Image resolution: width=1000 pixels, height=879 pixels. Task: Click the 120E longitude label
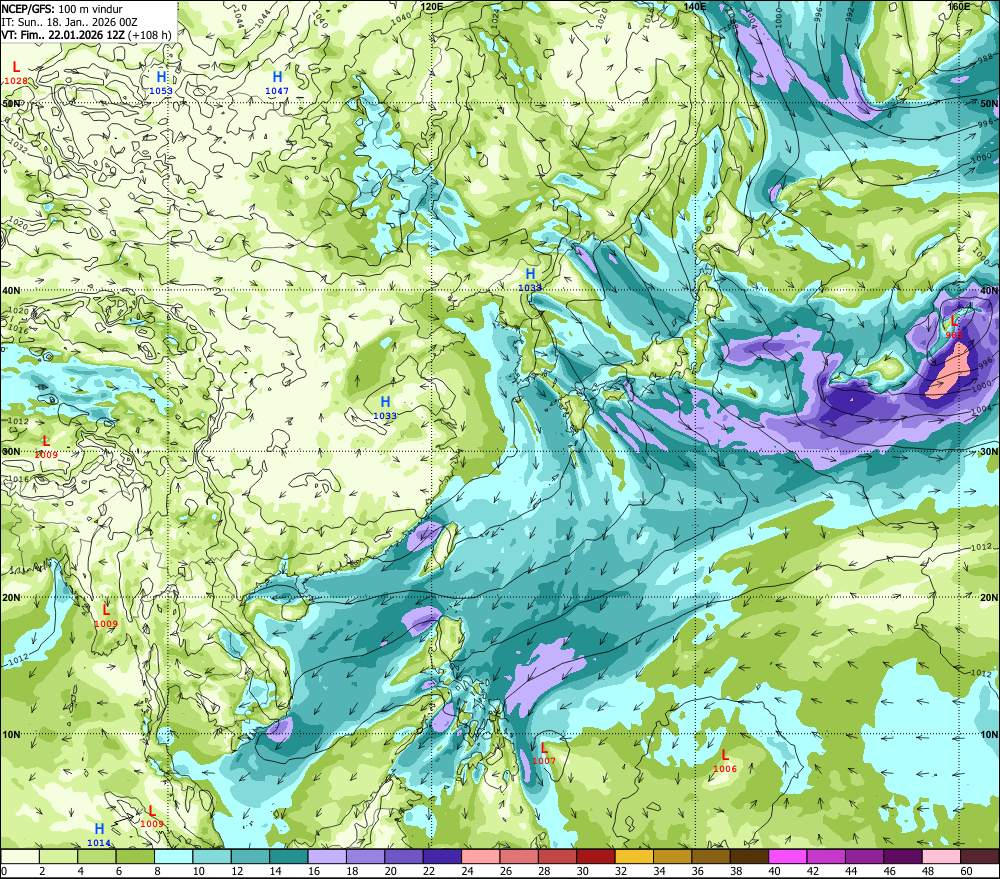click(432, 6)
